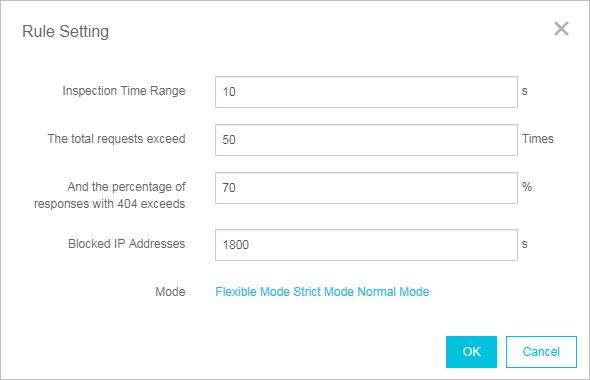590x380 pixels.
Task: Click the percentage of responses with 404 label
Action: (x=109, y=195)
